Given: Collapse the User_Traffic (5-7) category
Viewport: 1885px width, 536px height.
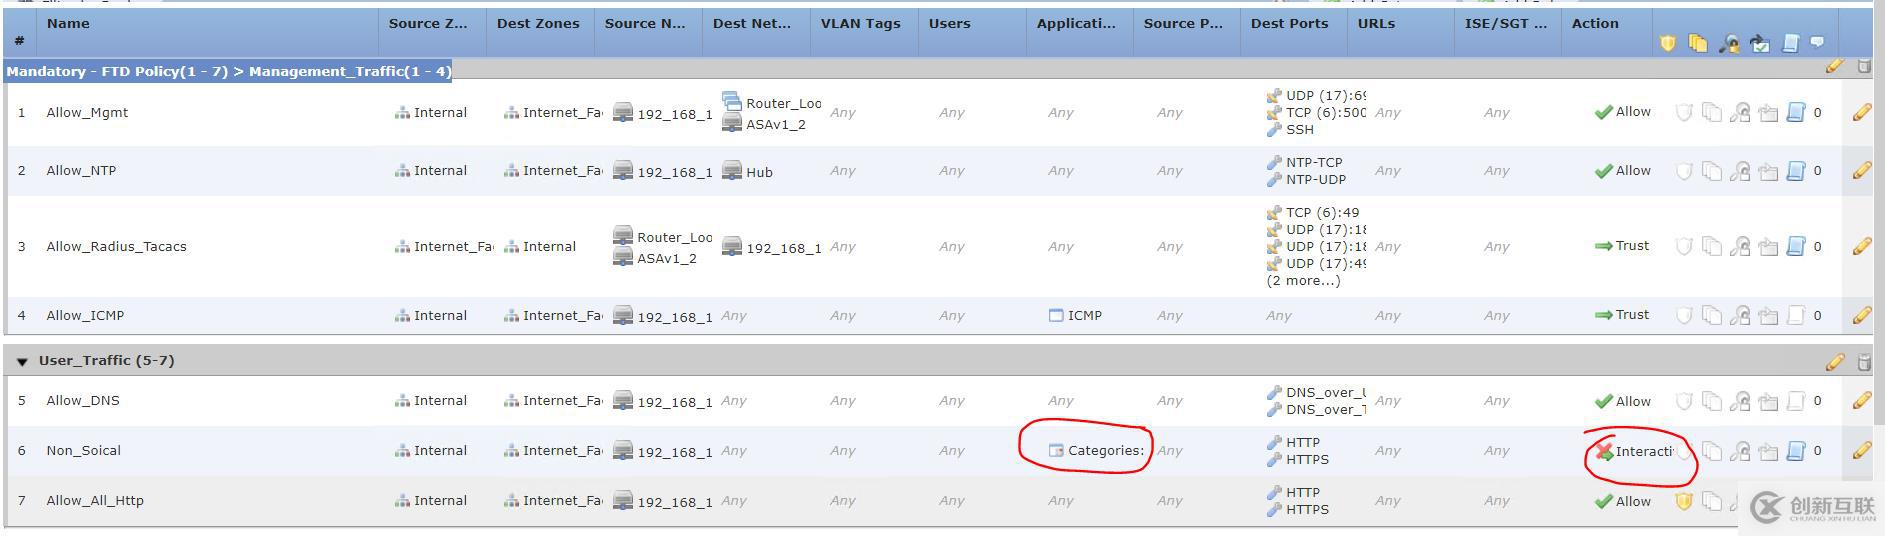Looking at the screenshot, I should tap(22, 362).
